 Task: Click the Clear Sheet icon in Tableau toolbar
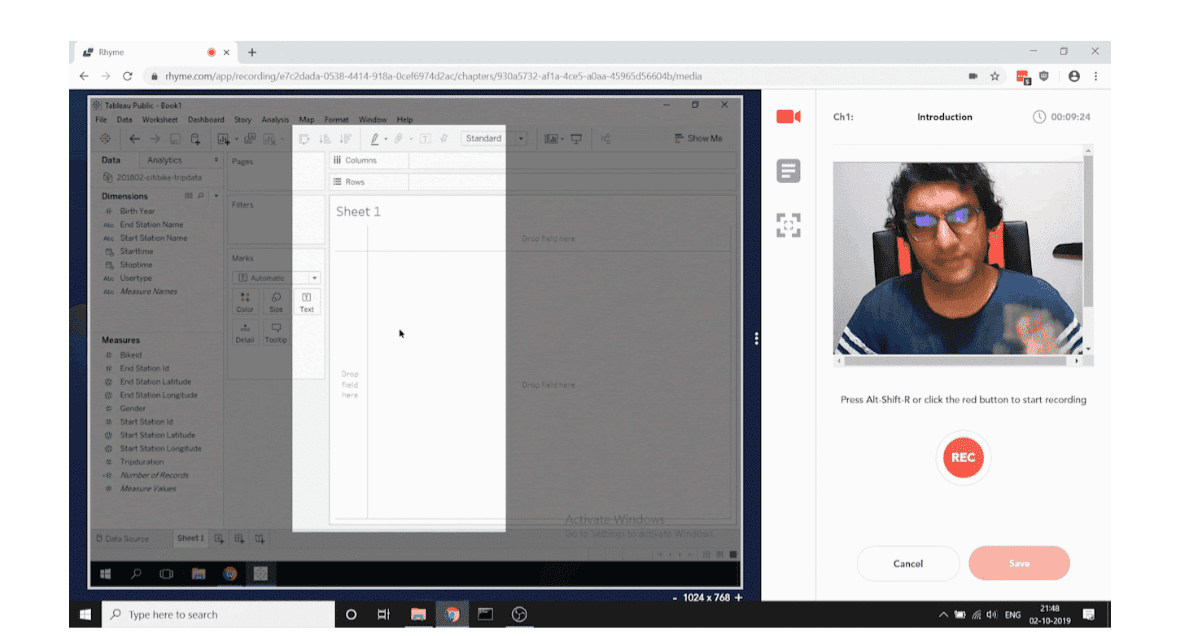[269, 139]
